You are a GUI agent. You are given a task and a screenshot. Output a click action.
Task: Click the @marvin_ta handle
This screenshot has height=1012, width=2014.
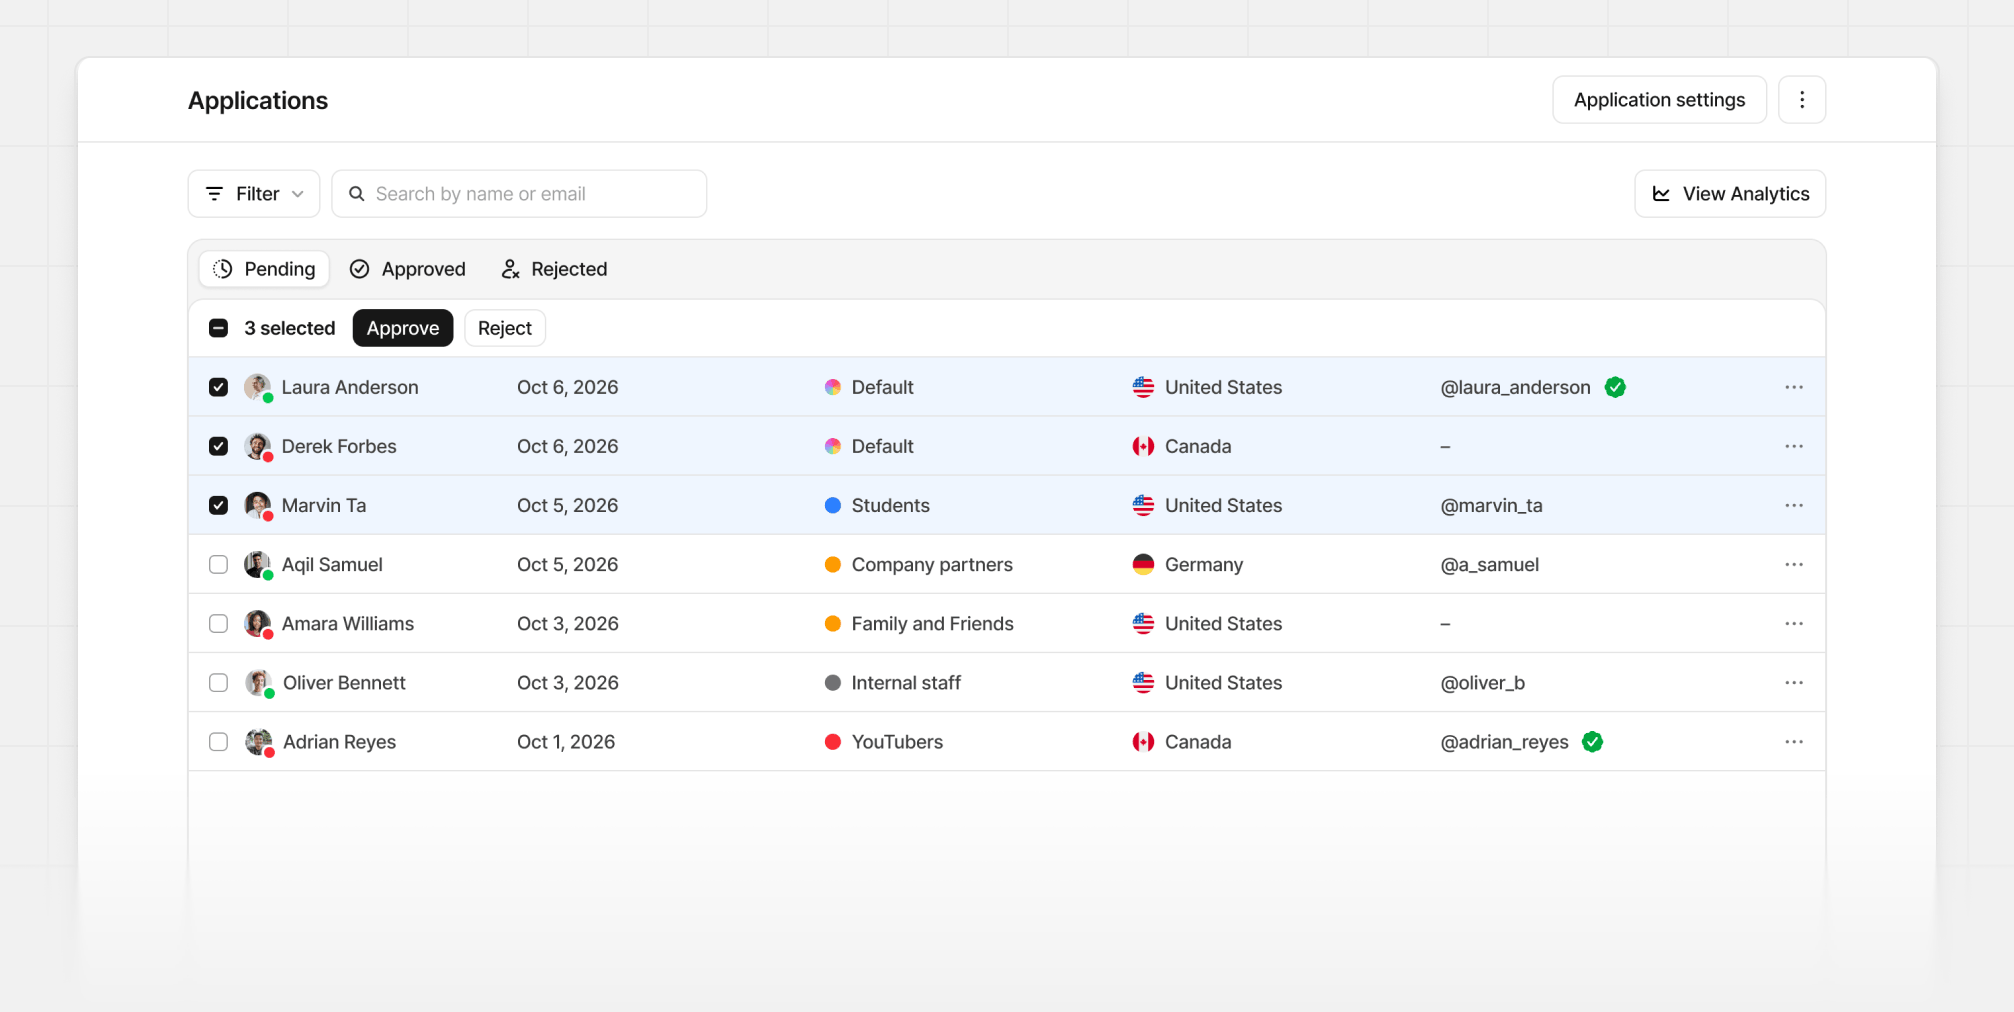pyautogui.click(x=1491, y=505)
